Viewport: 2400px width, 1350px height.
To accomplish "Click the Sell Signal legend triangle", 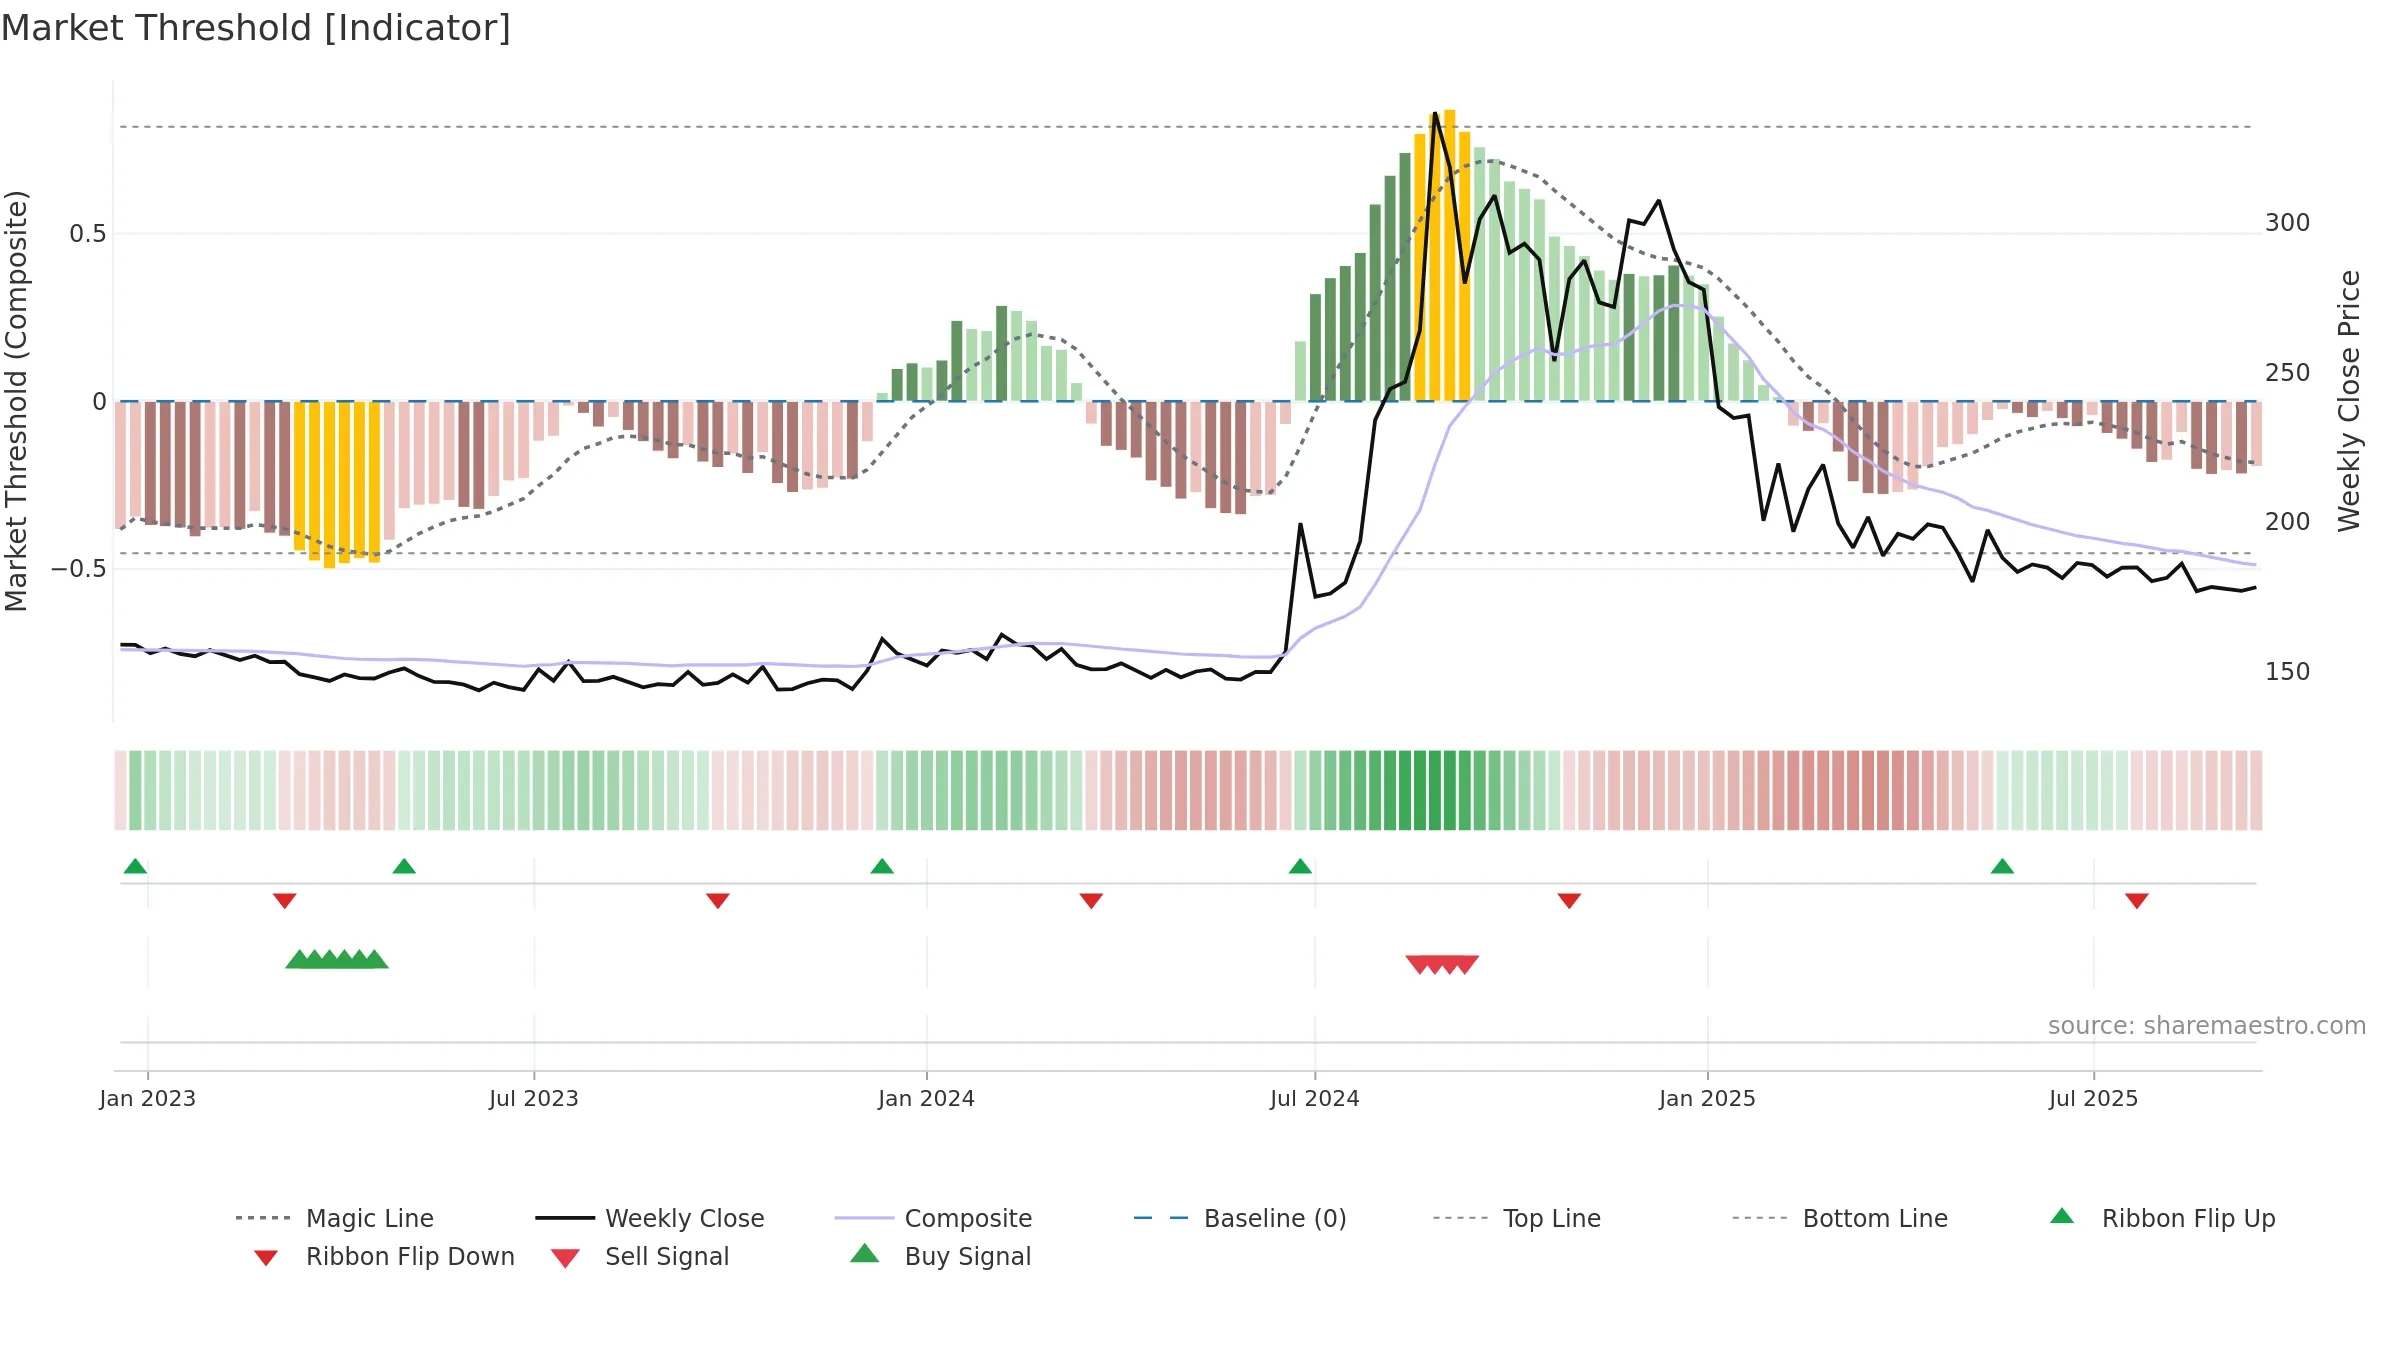I will [x=565, y=1258].
